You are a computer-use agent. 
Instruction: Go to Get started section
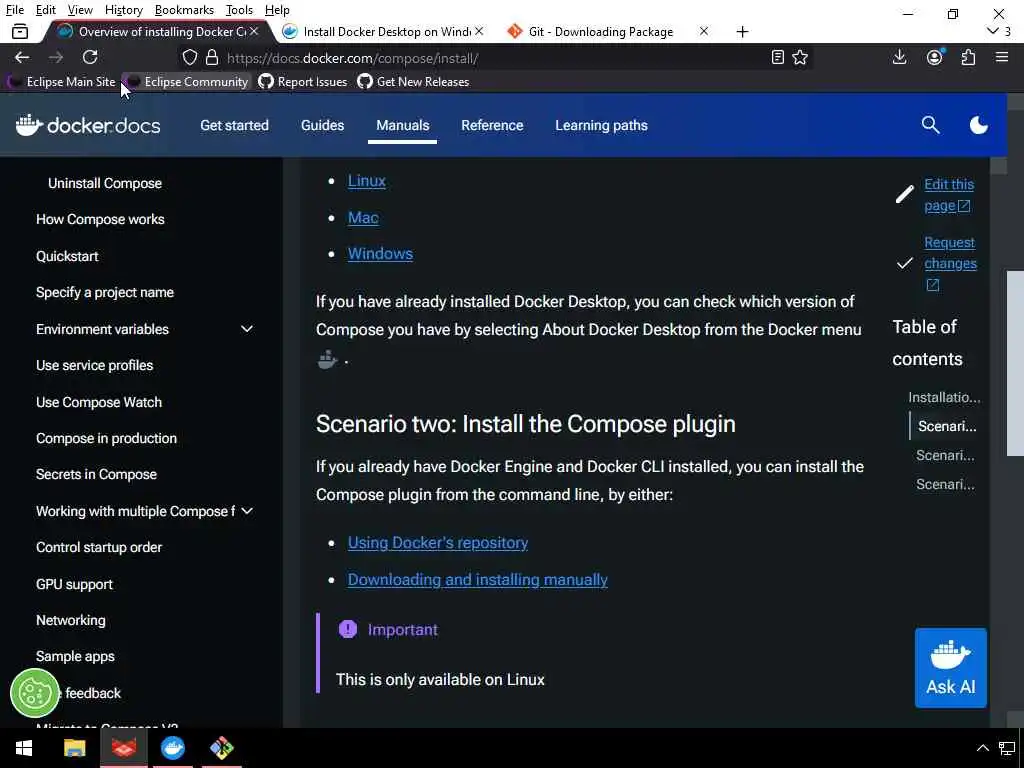click(x=234, y=125)
